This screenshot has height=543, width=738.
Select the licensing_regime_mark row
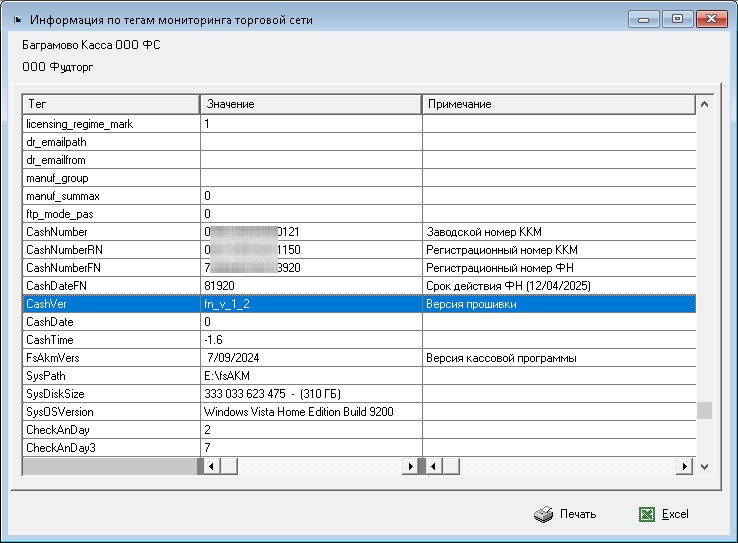[x=110, y=124]
